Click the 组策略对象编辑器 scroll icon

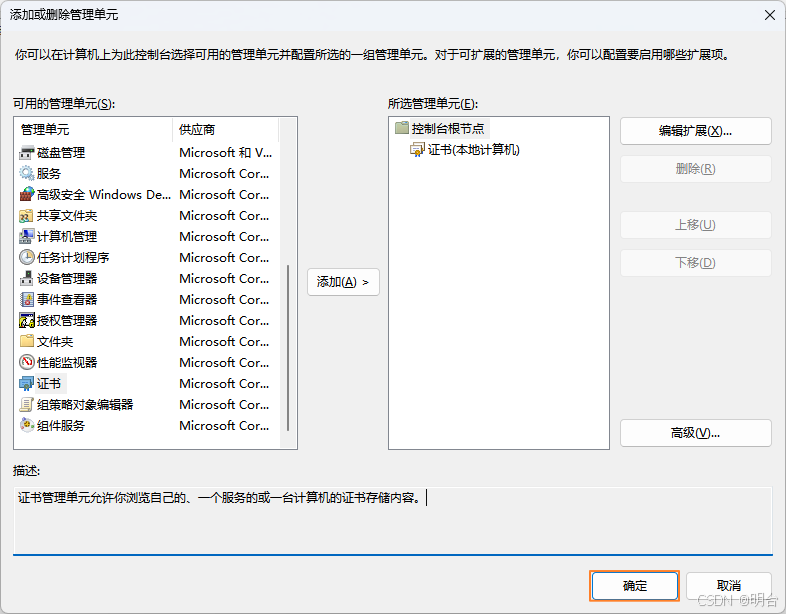coord(27,405)
